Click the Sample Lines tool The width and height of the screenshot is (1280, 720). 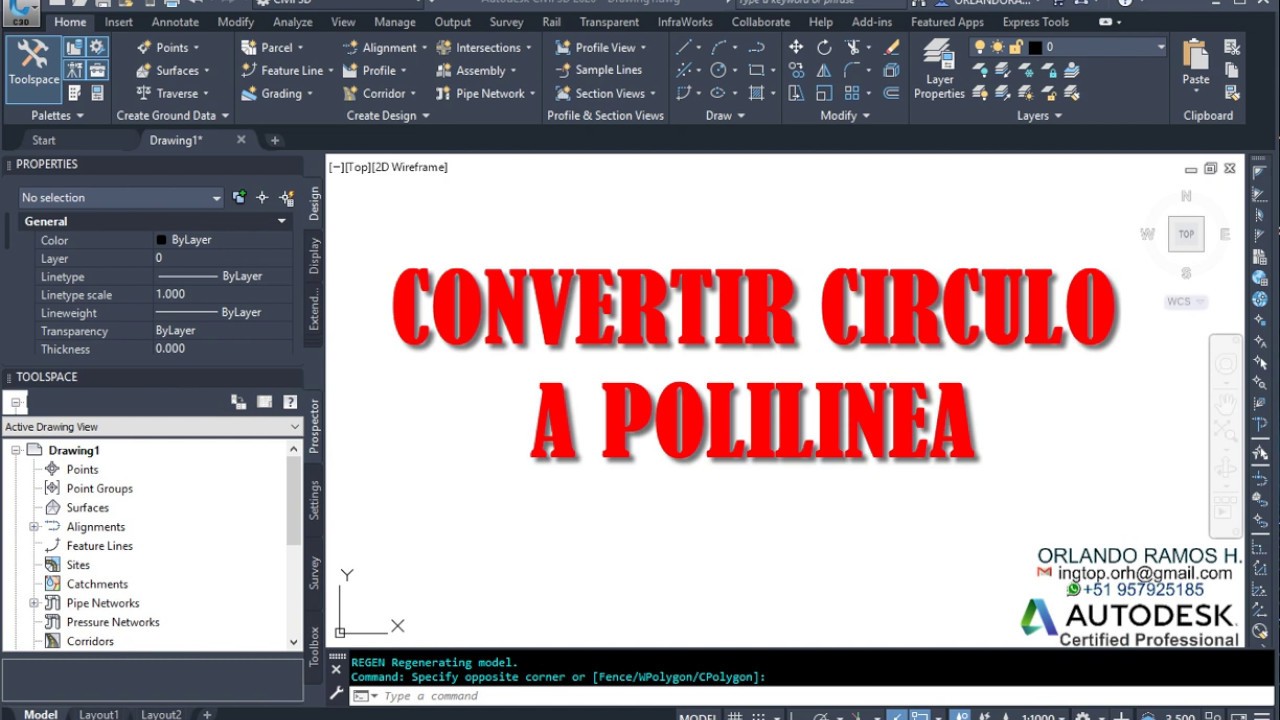[x=598, y=70]
